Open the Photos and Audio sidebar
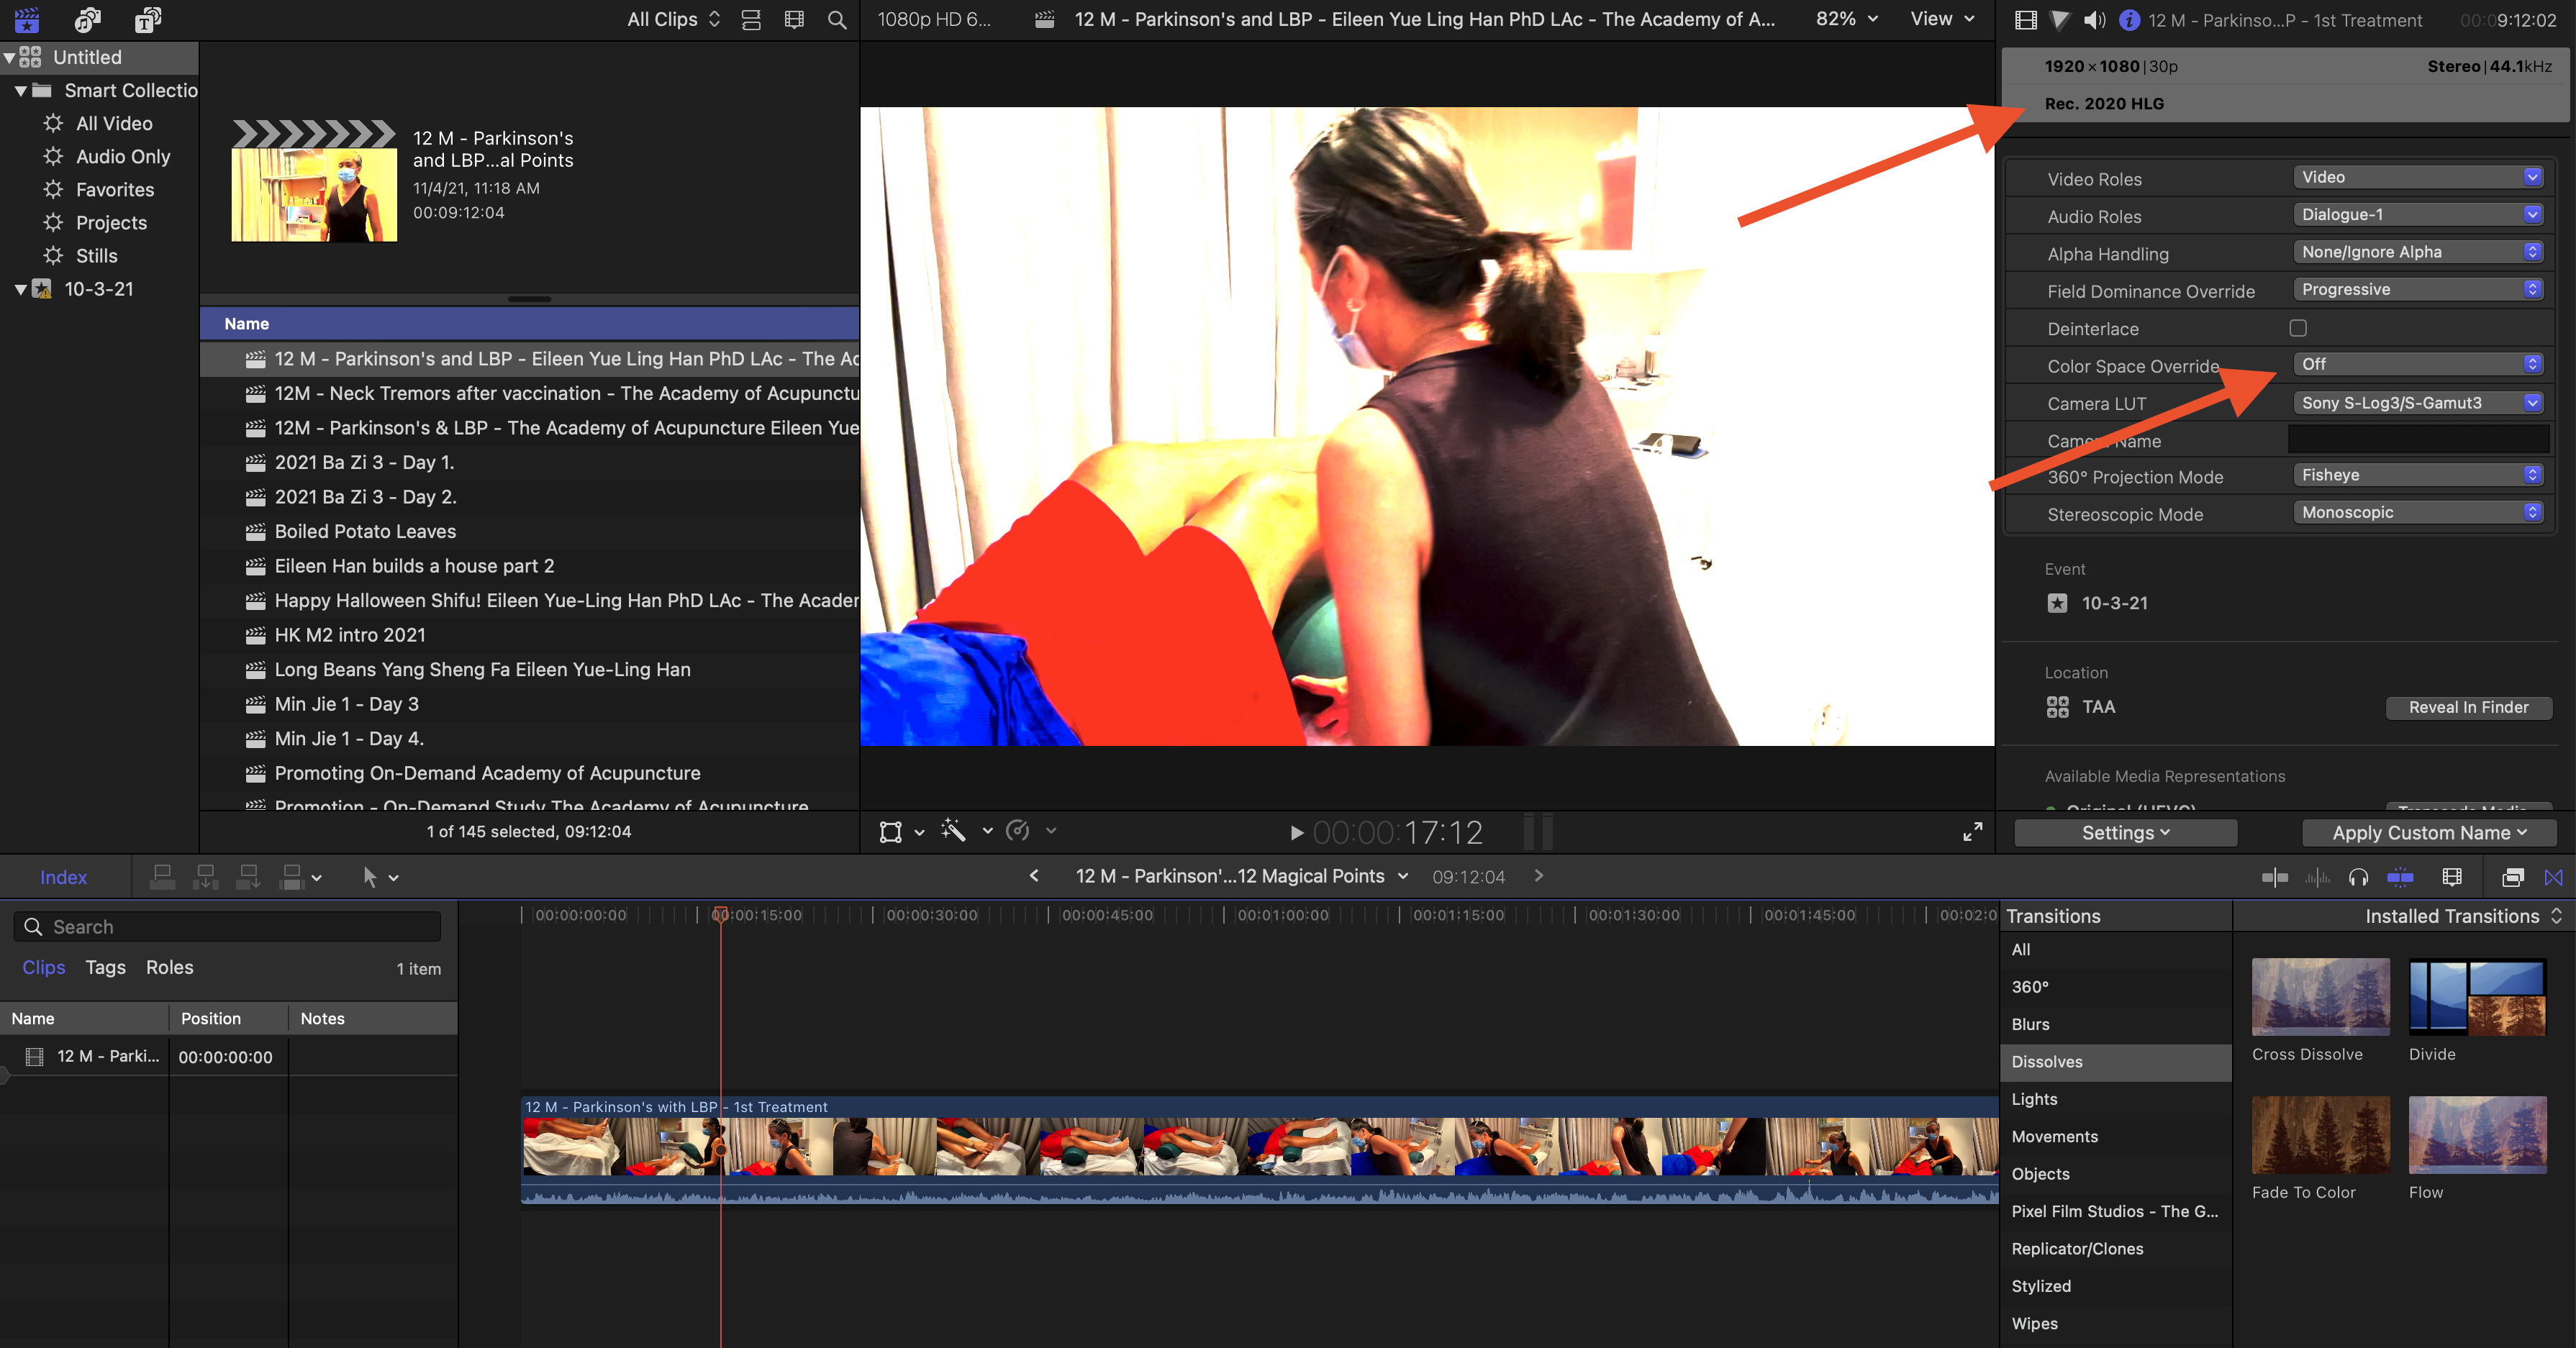 tap(87, 19)
